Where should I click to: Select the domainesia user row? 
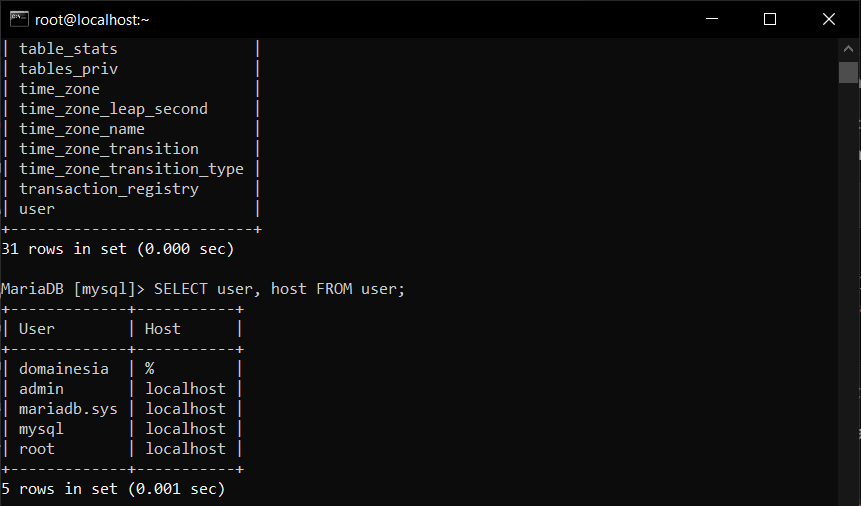64,369
